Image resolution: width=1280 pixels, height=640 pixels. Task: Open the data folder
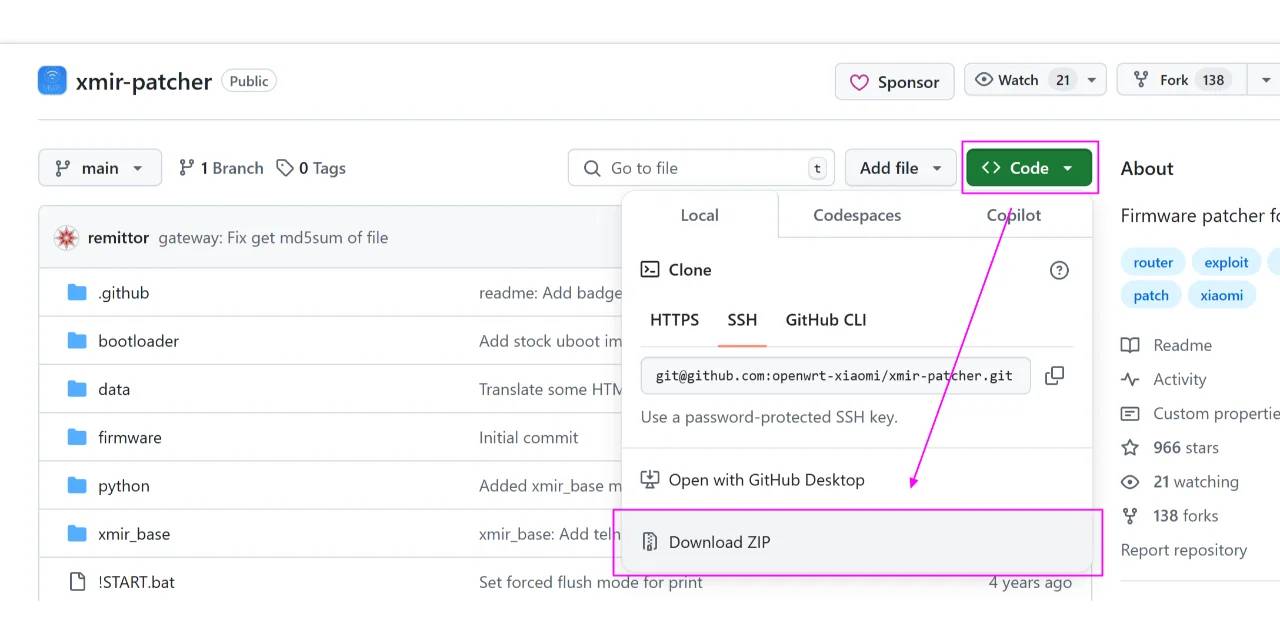(x=114, y=389)
